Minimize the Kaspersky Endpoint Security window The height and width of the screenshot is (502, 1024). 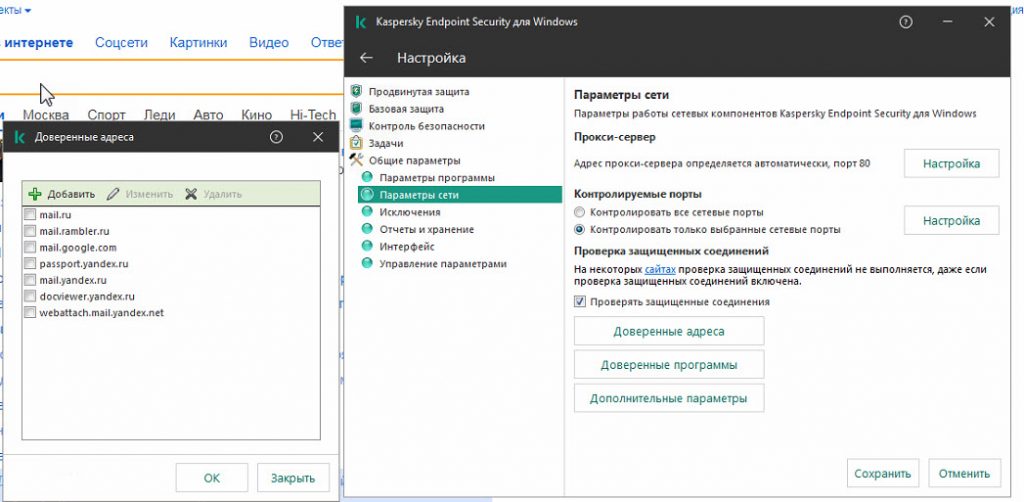click(948, 22)
